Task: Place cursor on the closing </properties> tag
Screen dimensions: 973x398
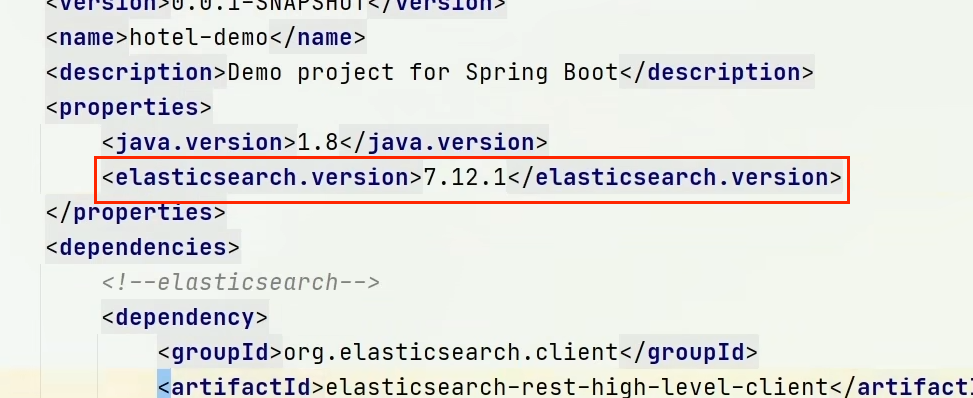Action: [136, 212]
